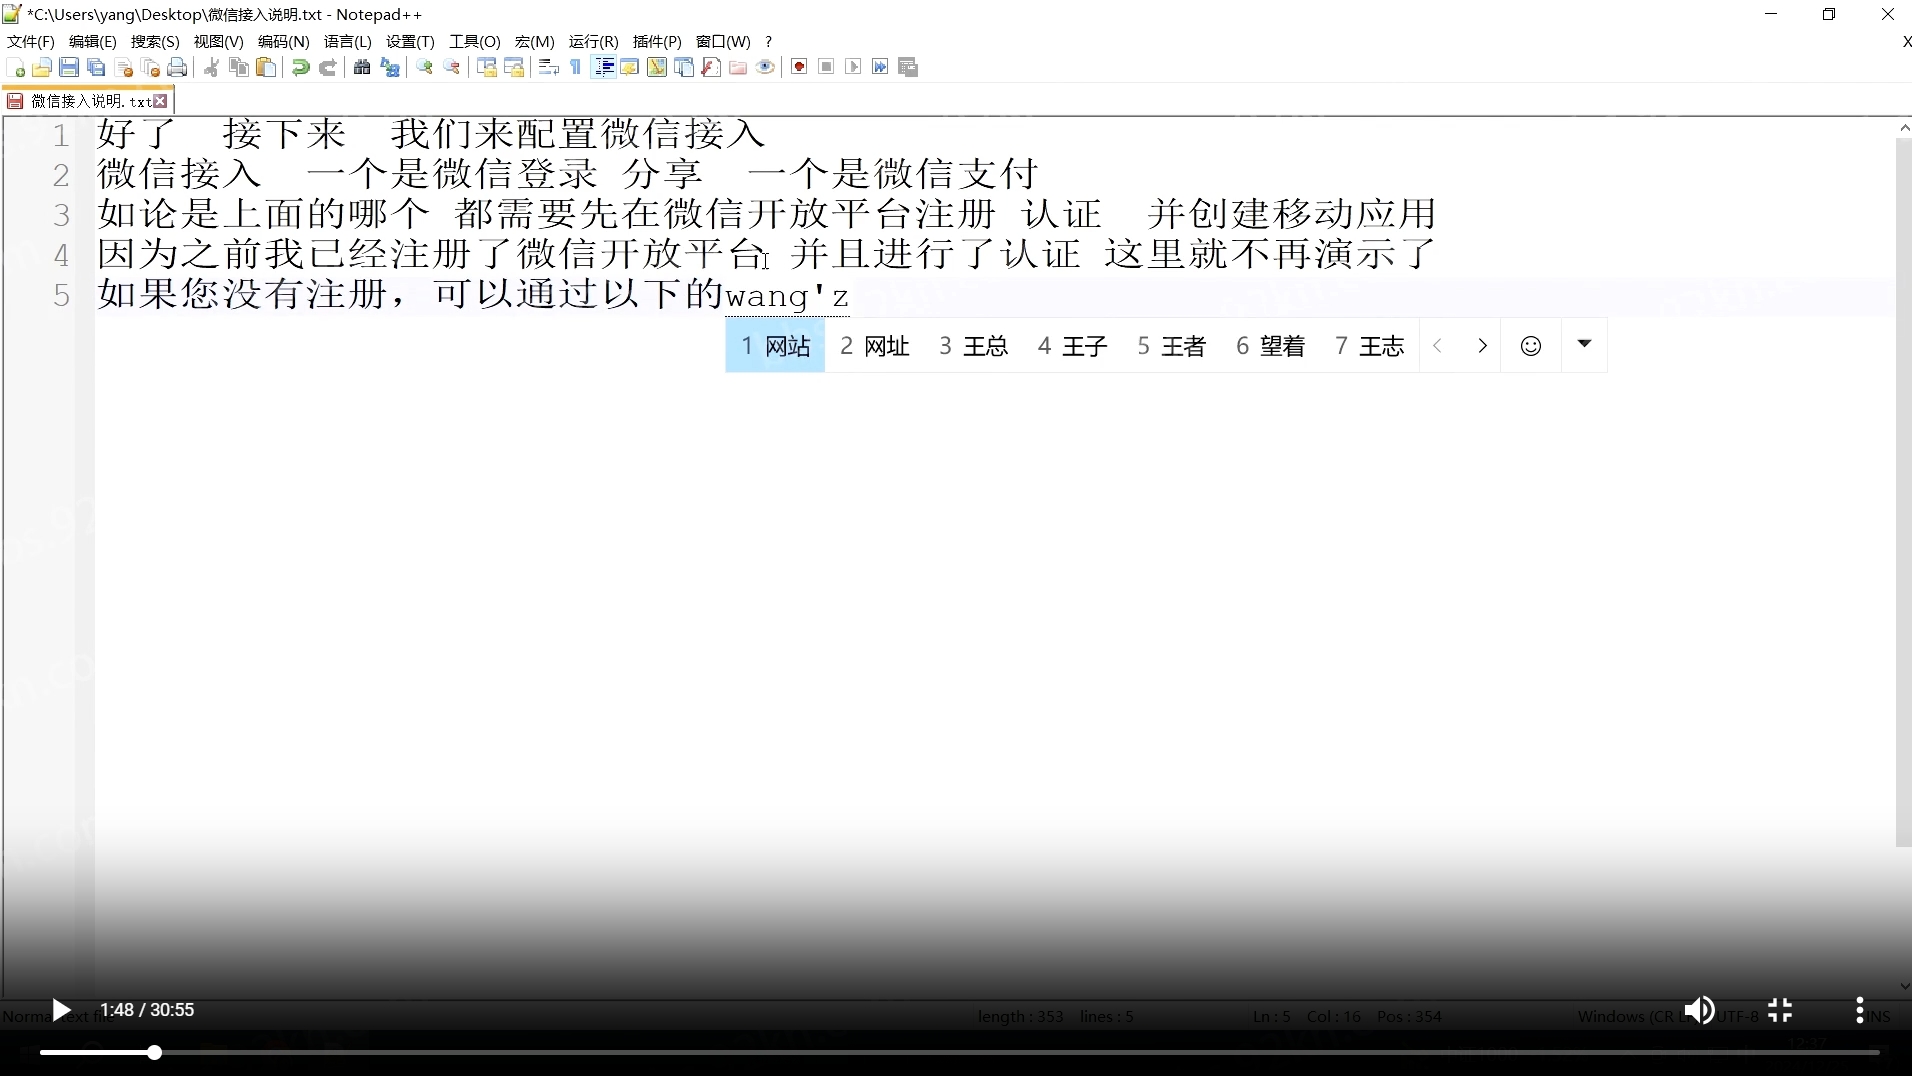1912x1076 pixels.
Task: Click the Define Language folder icon
Action: pyautogui.click(x=630, y=67)
